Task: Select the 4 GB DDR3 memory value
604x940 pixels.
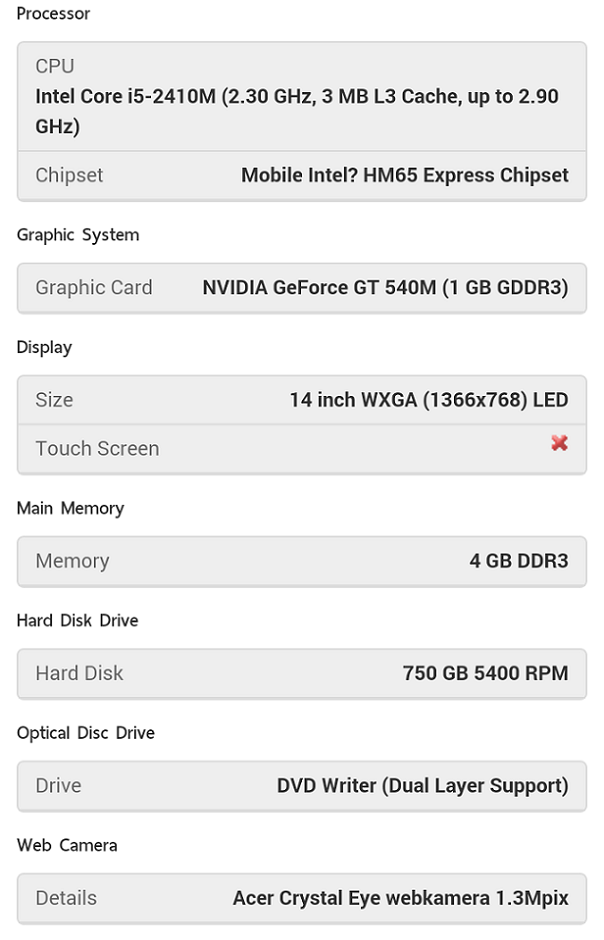Action: 518,561
